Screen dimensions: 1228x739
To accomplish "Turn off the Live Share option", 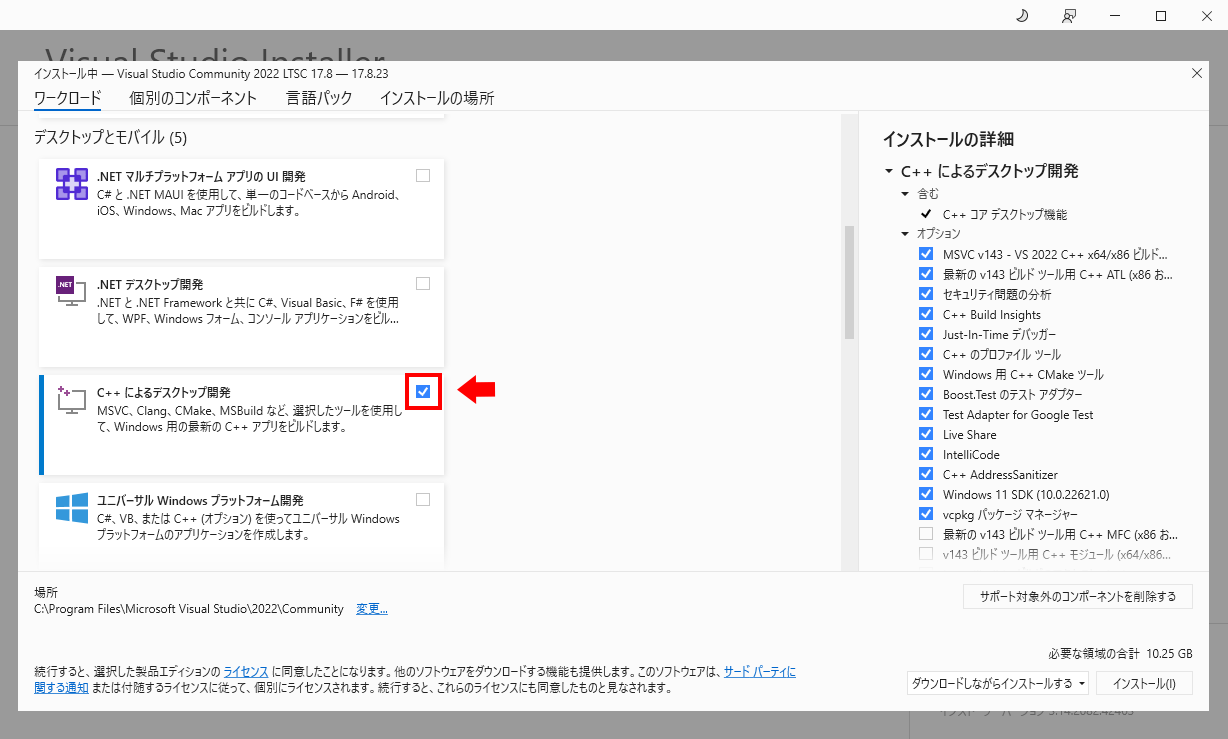I will pos(925,434).
